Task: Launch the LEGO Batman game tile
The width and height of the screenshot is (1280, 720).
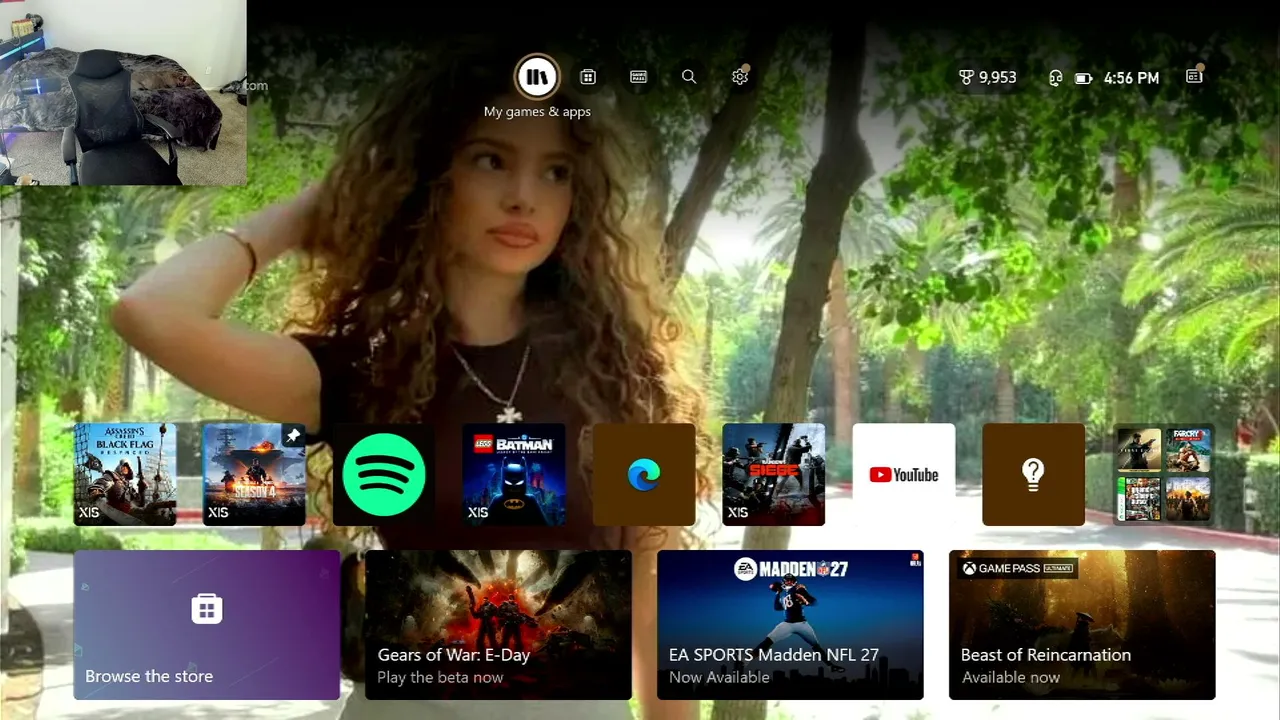Action: [514, 474]
